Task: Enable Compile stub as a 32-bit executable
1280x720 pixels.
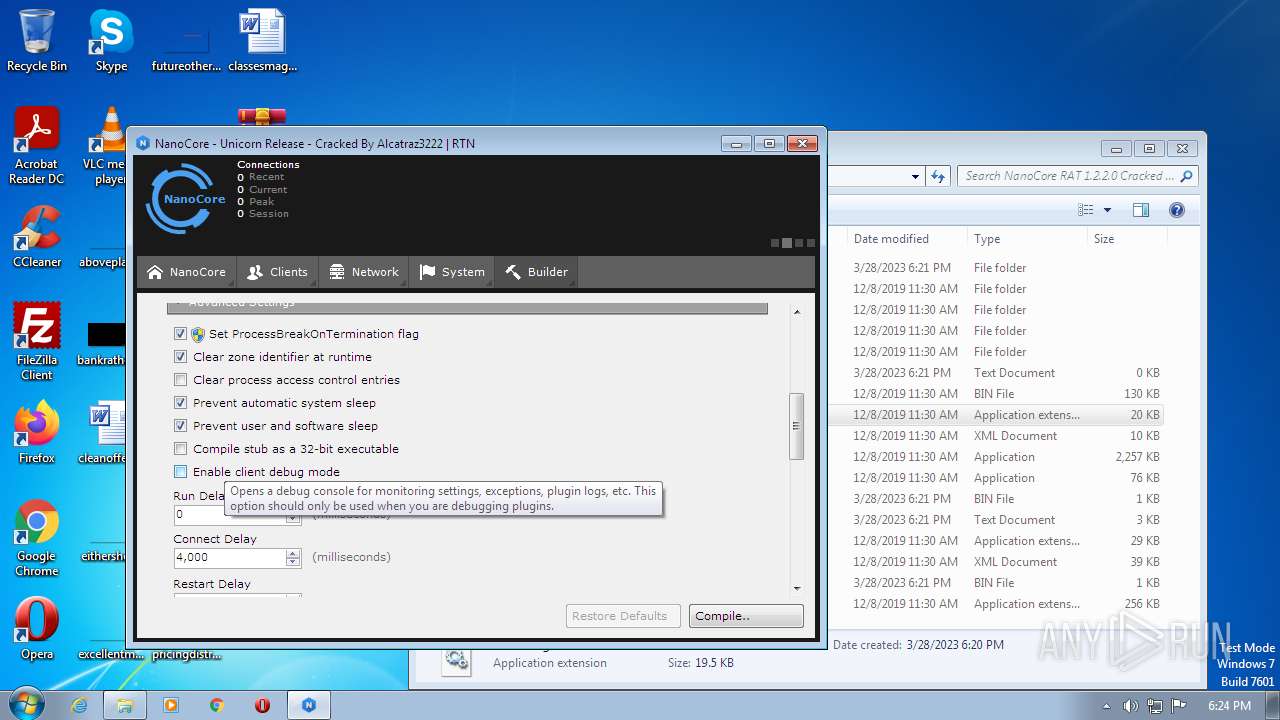Action: pyautogui.click(x=181, y=449)
